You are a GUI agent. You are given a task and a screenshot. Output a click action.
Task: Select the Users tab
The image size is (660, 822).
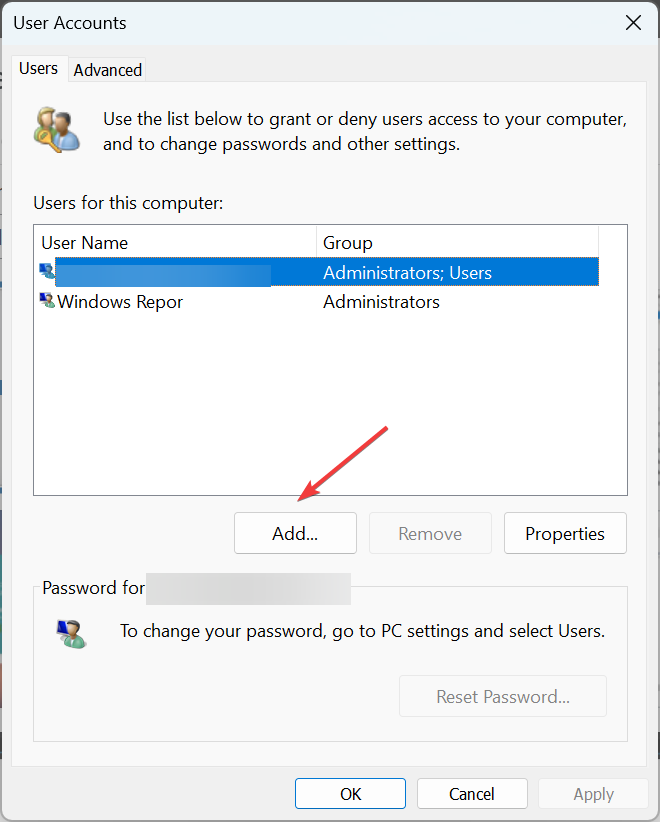click(38, 68)
